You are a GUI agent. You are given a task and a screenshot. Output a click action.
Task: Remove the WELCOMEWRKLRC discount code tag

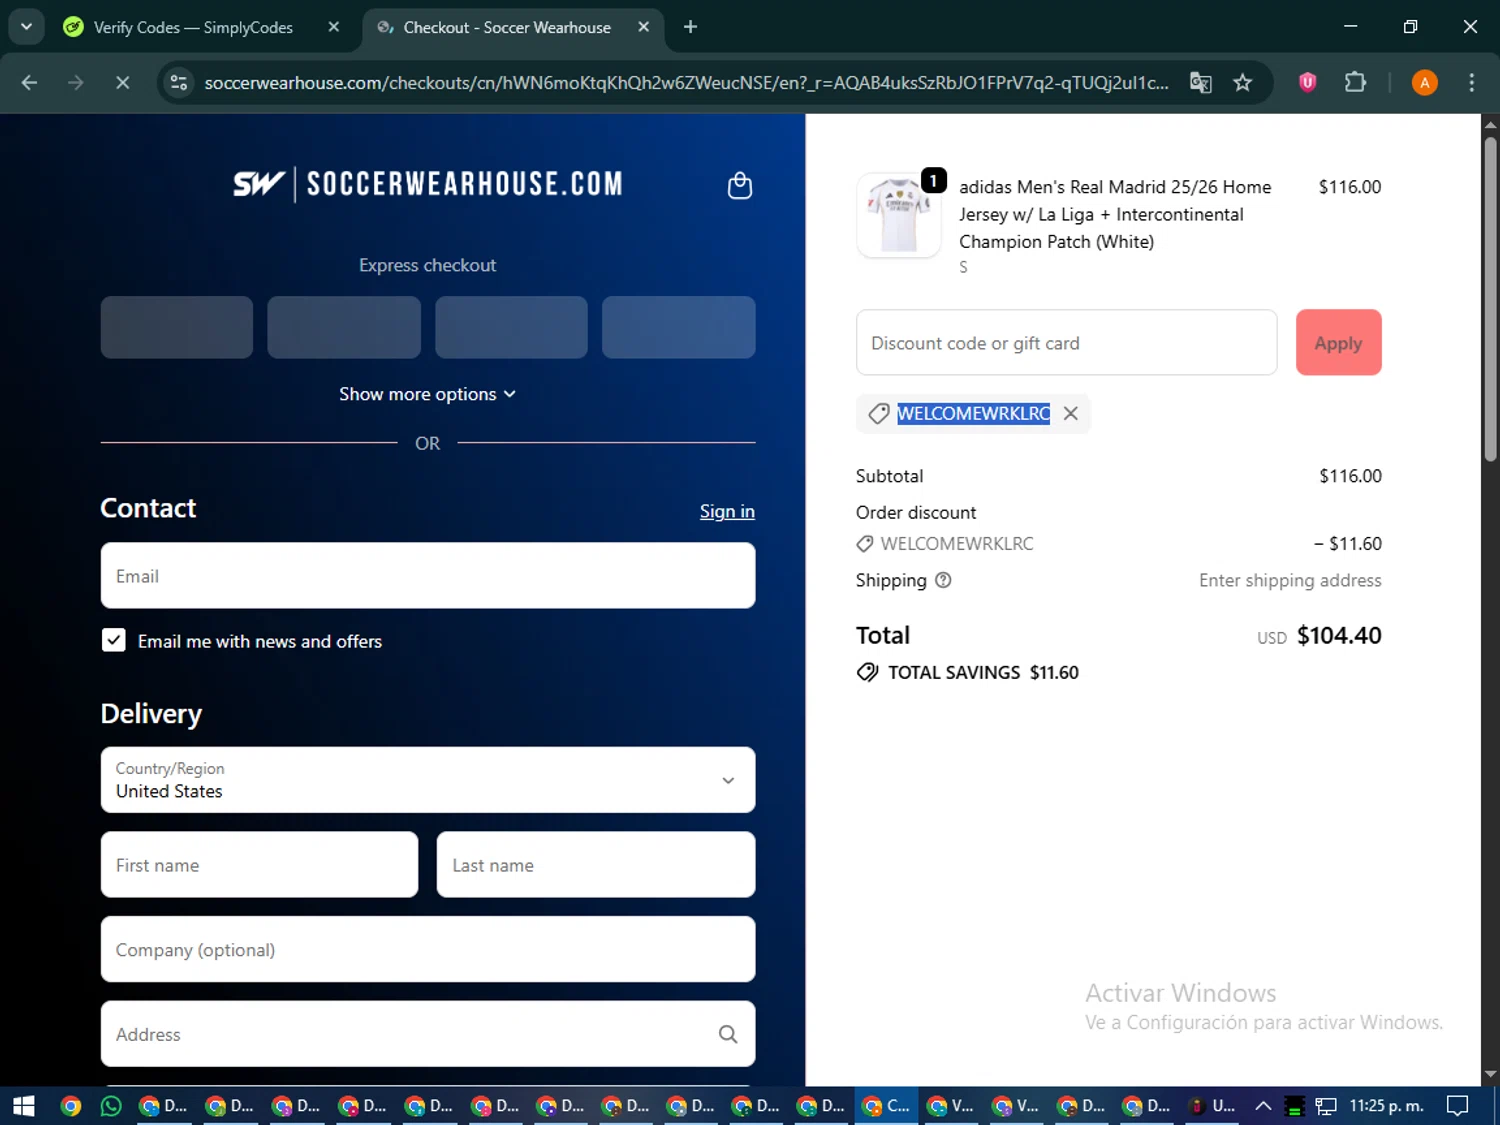(x=1070, y=413)
